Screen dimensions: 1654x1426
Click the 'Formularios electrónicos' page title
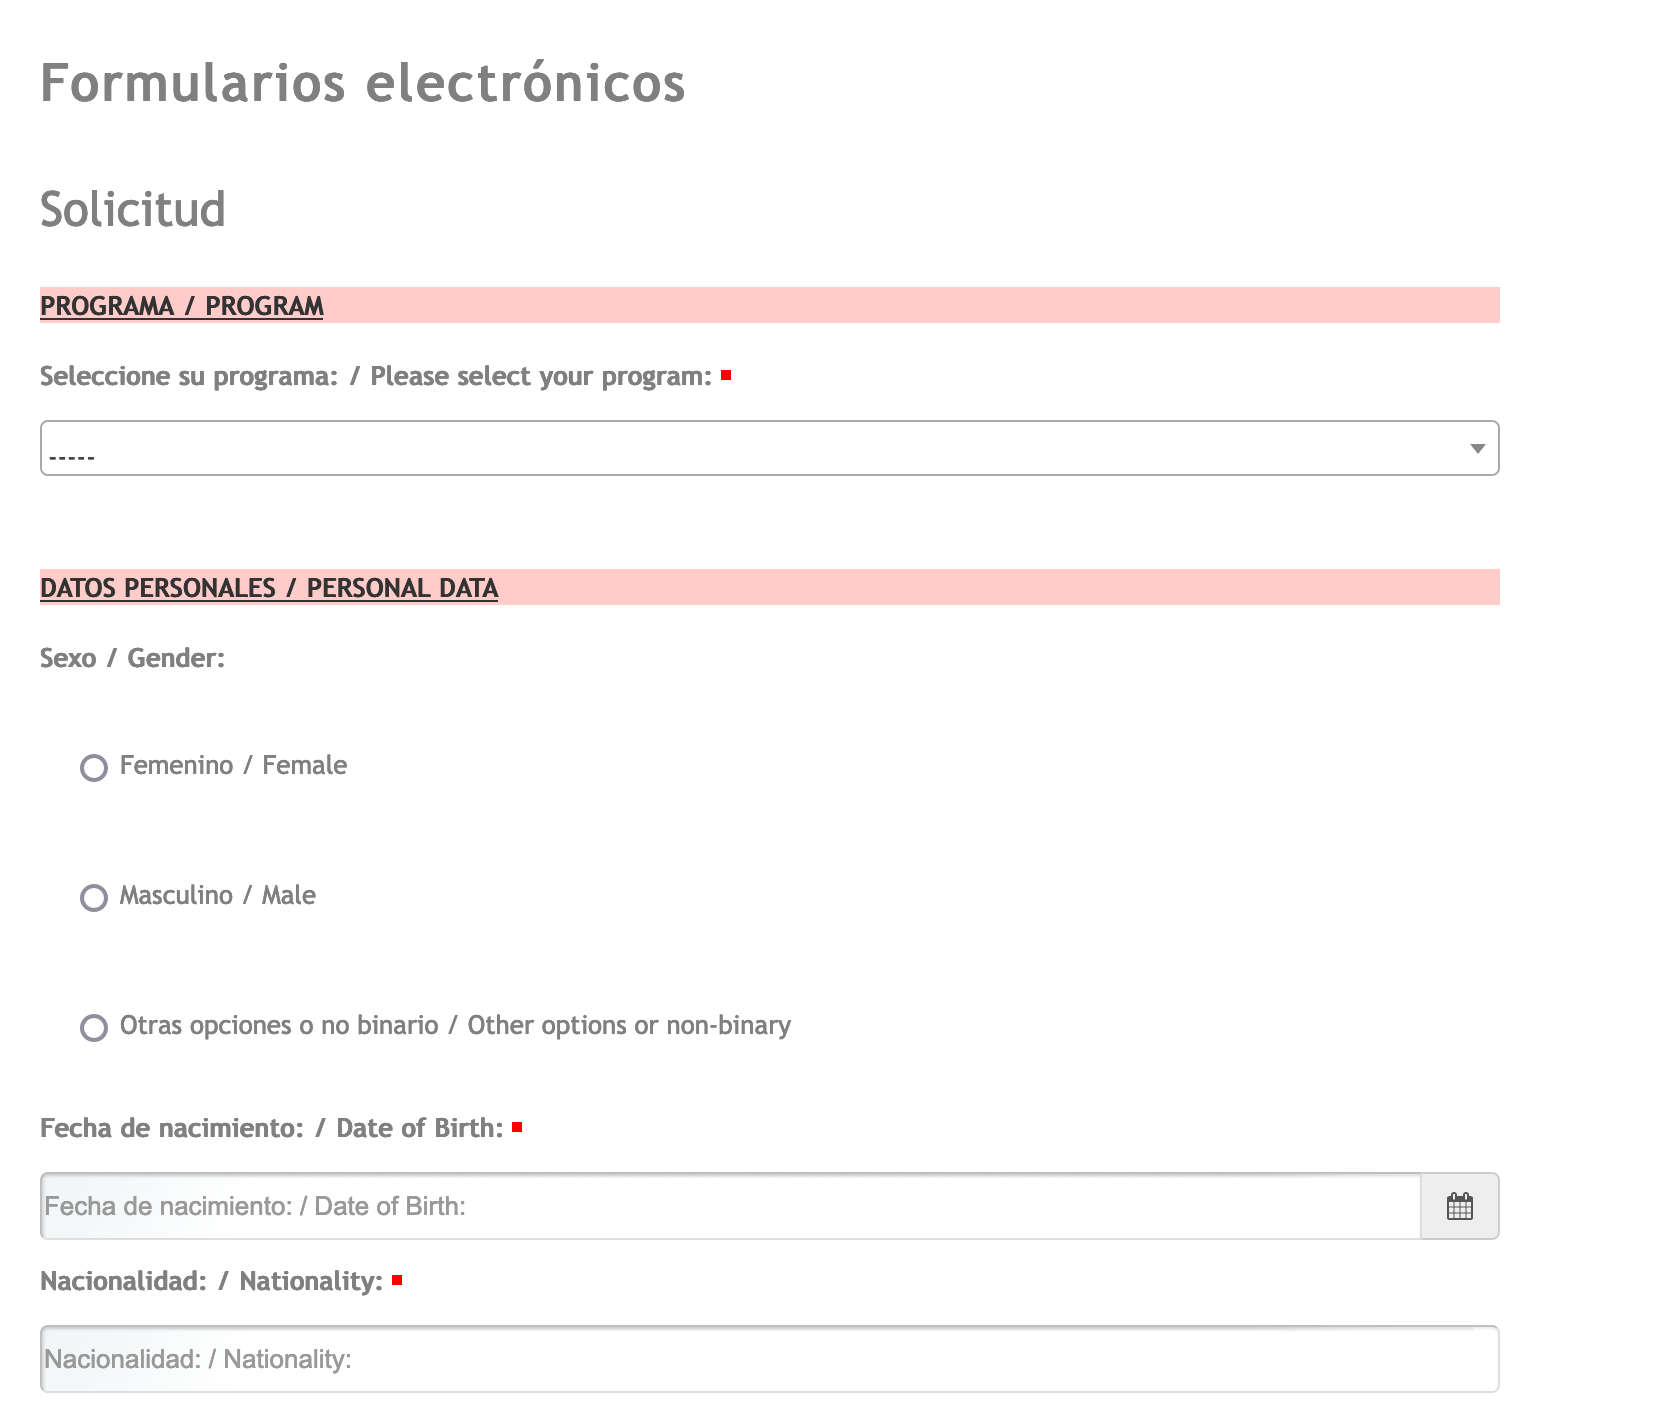coord(362,82)
